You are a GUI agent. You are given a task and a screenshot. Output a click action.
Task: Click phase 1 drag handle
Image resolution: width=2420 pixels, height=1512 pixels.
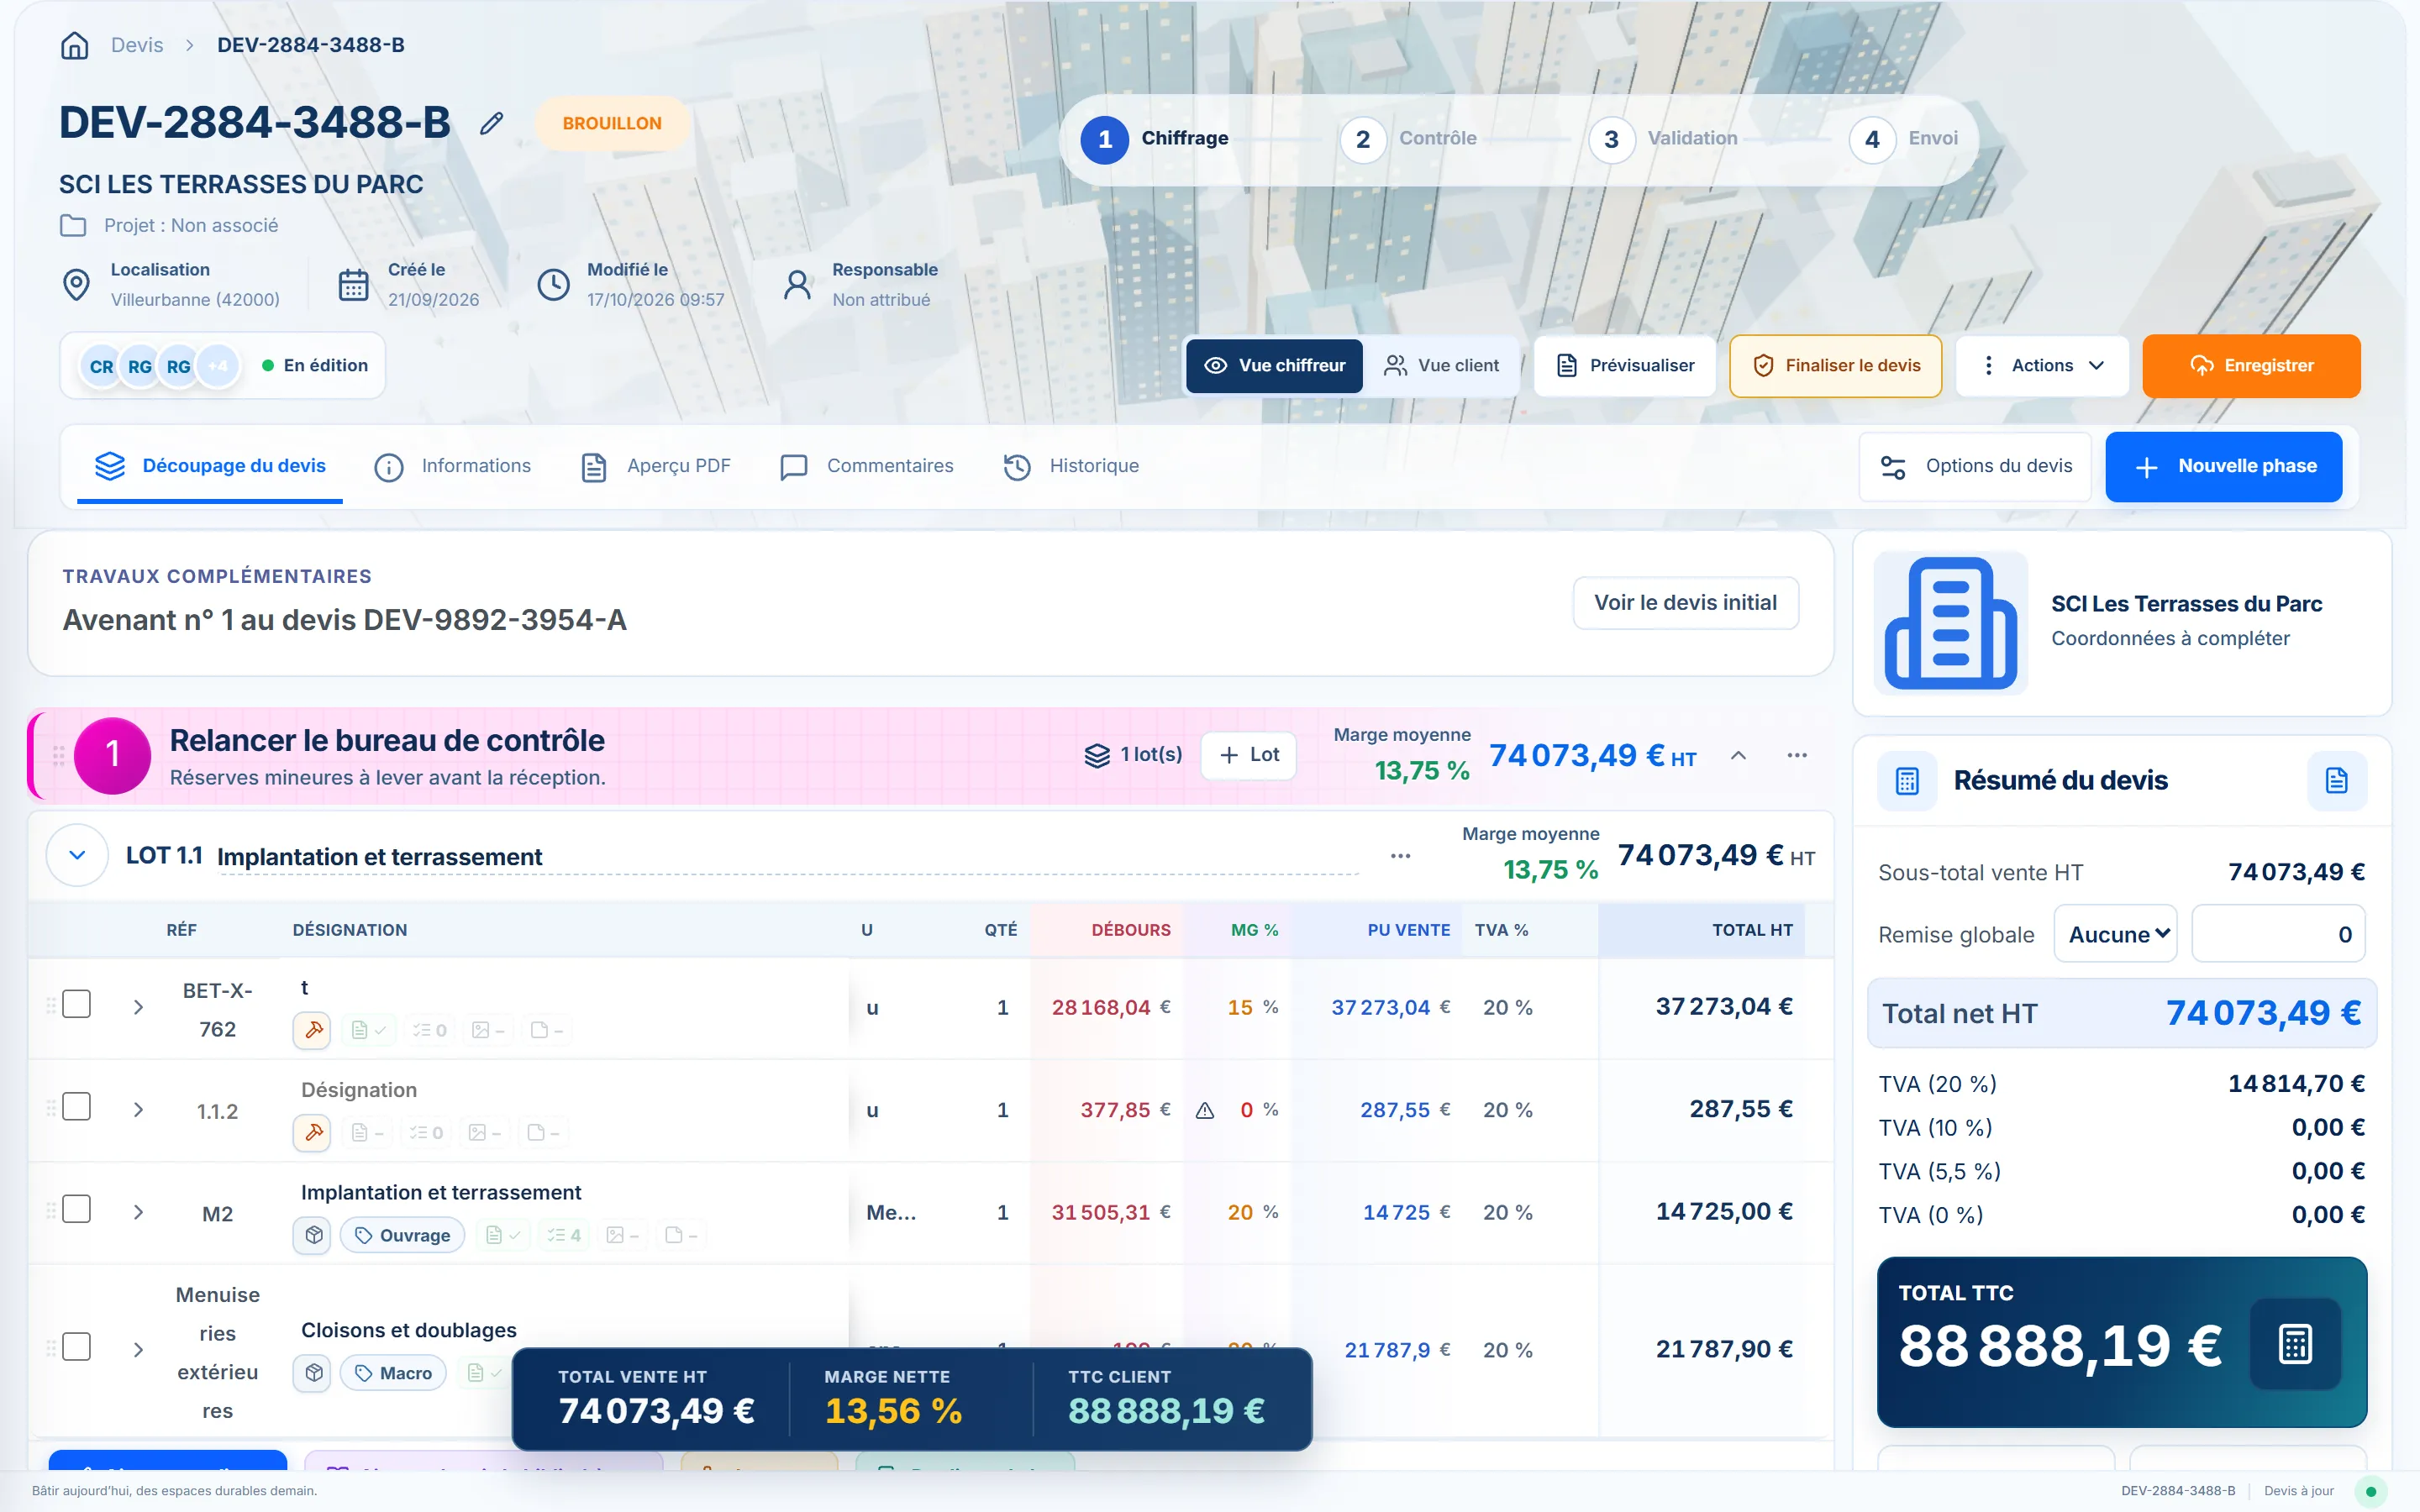coord(58,755)
